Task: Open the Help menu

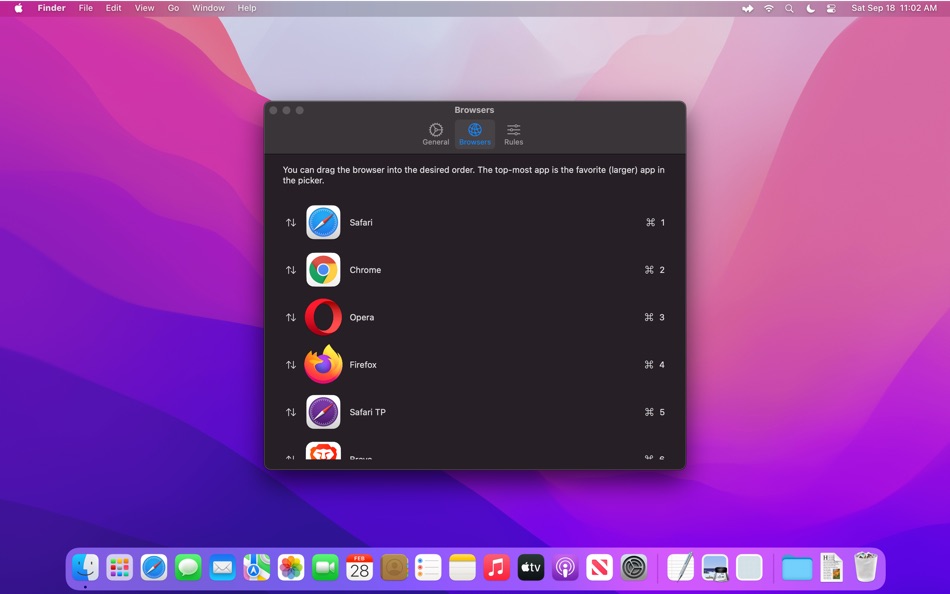Action: [x=247, y=8]
